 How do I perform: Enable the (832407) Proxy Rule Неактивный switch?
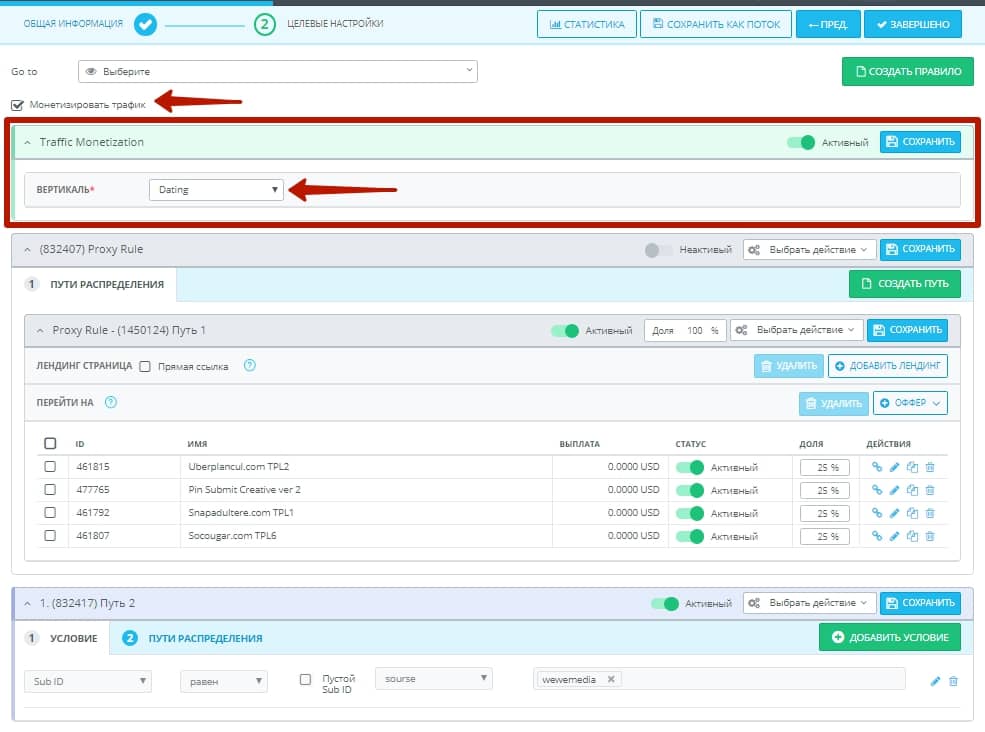click(x=658, y=250)
